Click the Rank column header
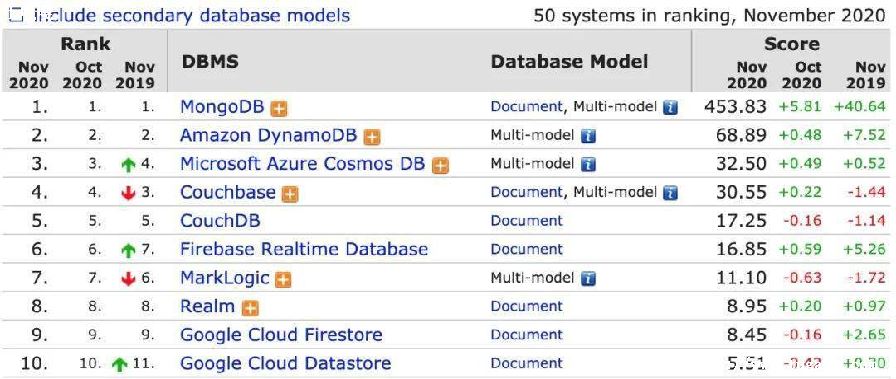The width and height of the screenshot is (896, 379). coord(86,43)
